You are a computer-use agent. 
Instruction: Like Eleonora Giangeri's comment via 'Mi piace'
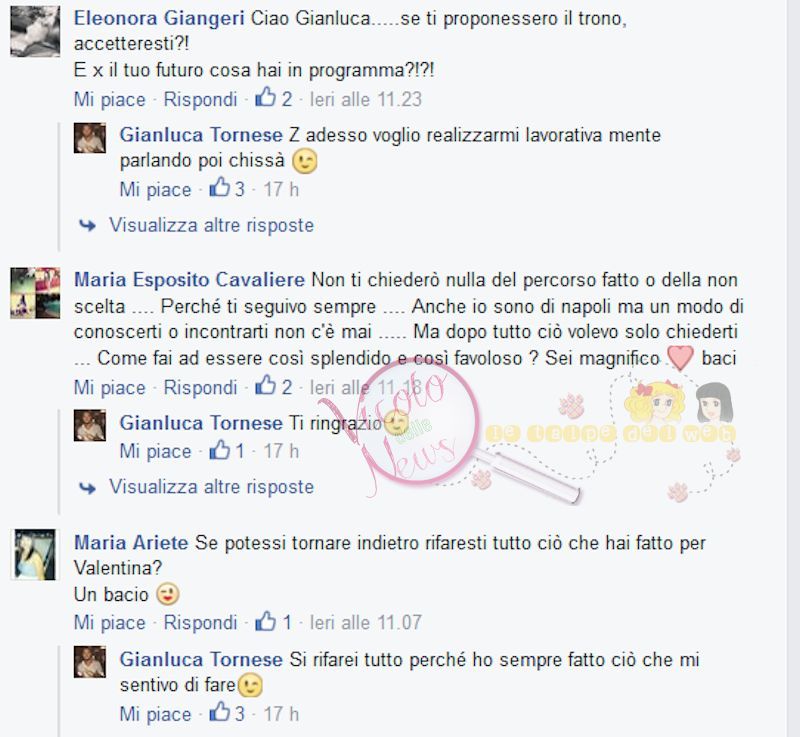click(110, 99)
